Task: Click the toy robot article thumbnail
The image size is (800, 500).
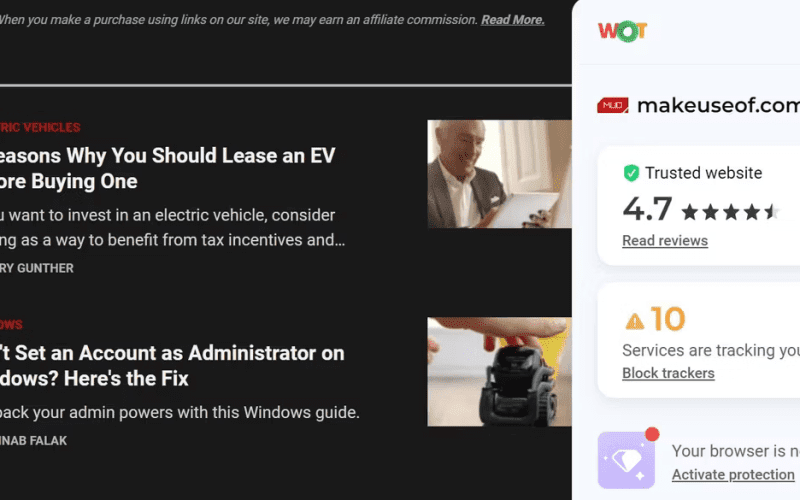Action: (499, 372)
